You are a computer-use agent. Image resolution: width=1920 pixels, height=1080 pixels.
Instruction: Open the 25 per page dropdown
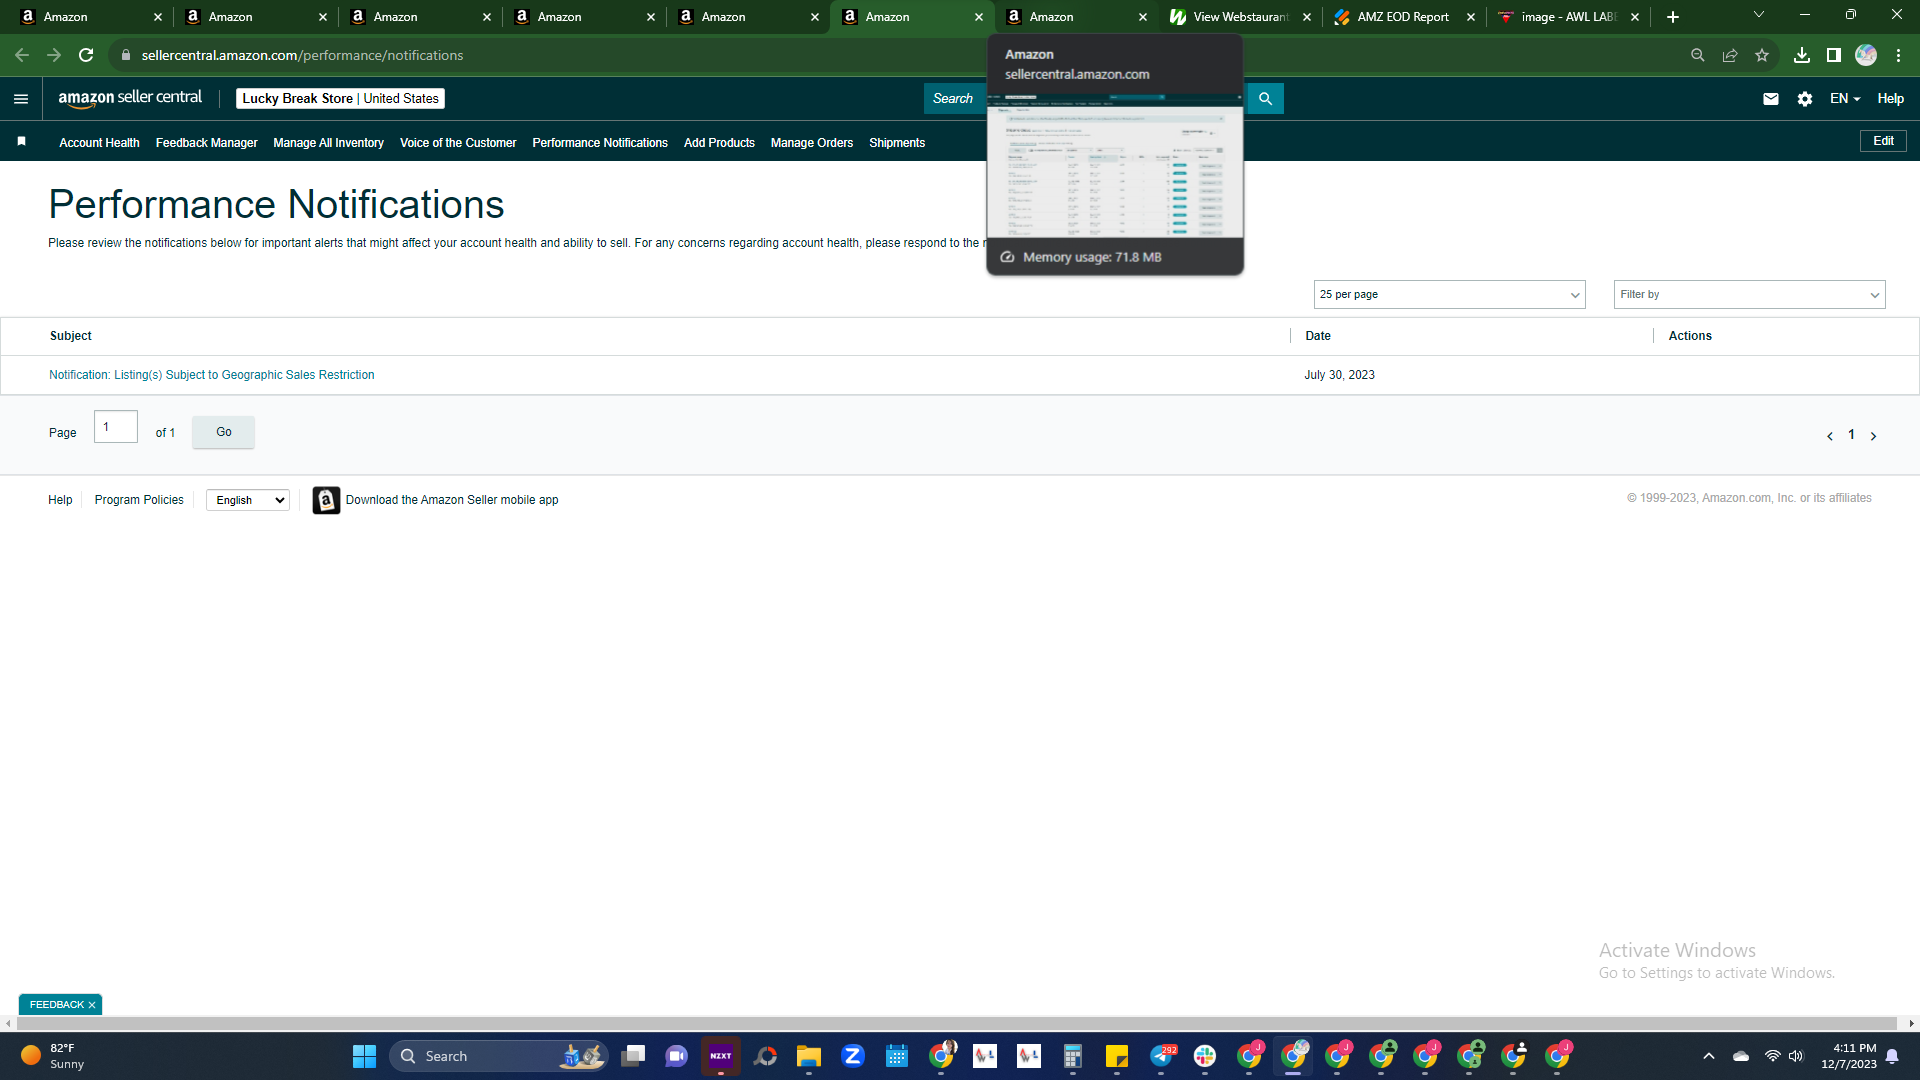(1449, 295)
